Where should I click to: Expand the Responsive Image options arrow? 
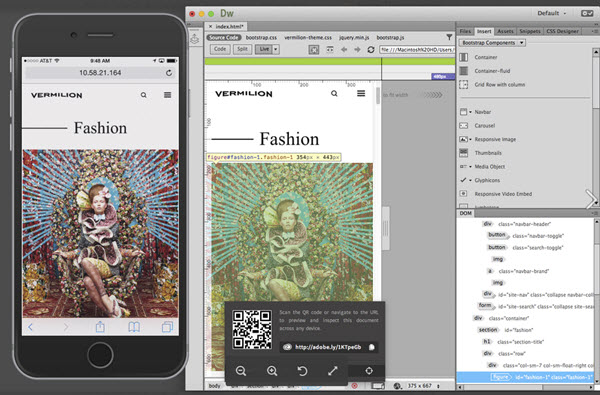tap(470, 139)
